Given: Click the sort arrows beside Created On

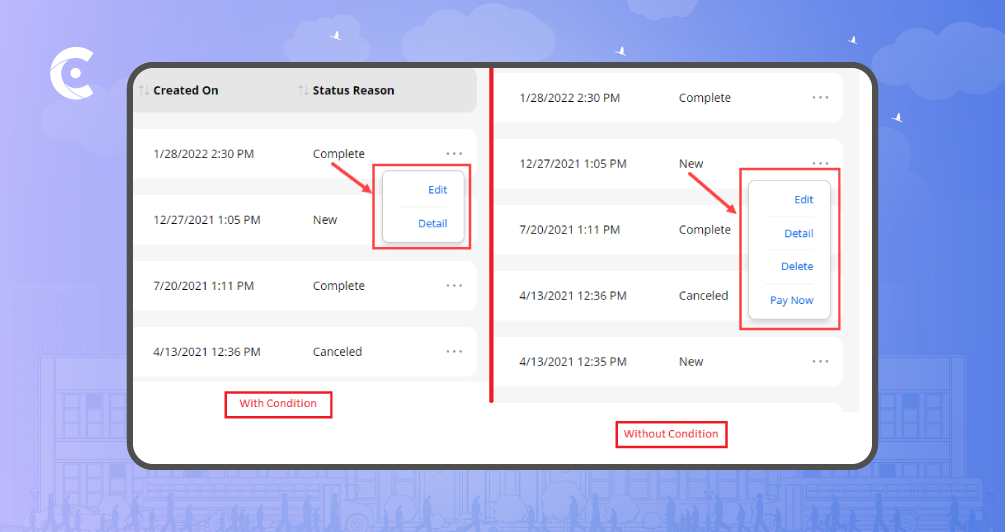Looking at the screenshot, I should pyautogui.click(x=144, y=91).
